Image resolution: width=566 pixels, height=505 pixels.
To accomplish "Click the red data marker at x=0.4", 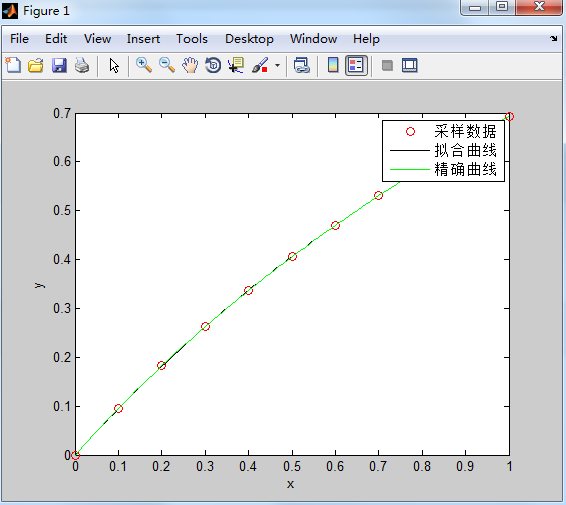I will point(248,291).
